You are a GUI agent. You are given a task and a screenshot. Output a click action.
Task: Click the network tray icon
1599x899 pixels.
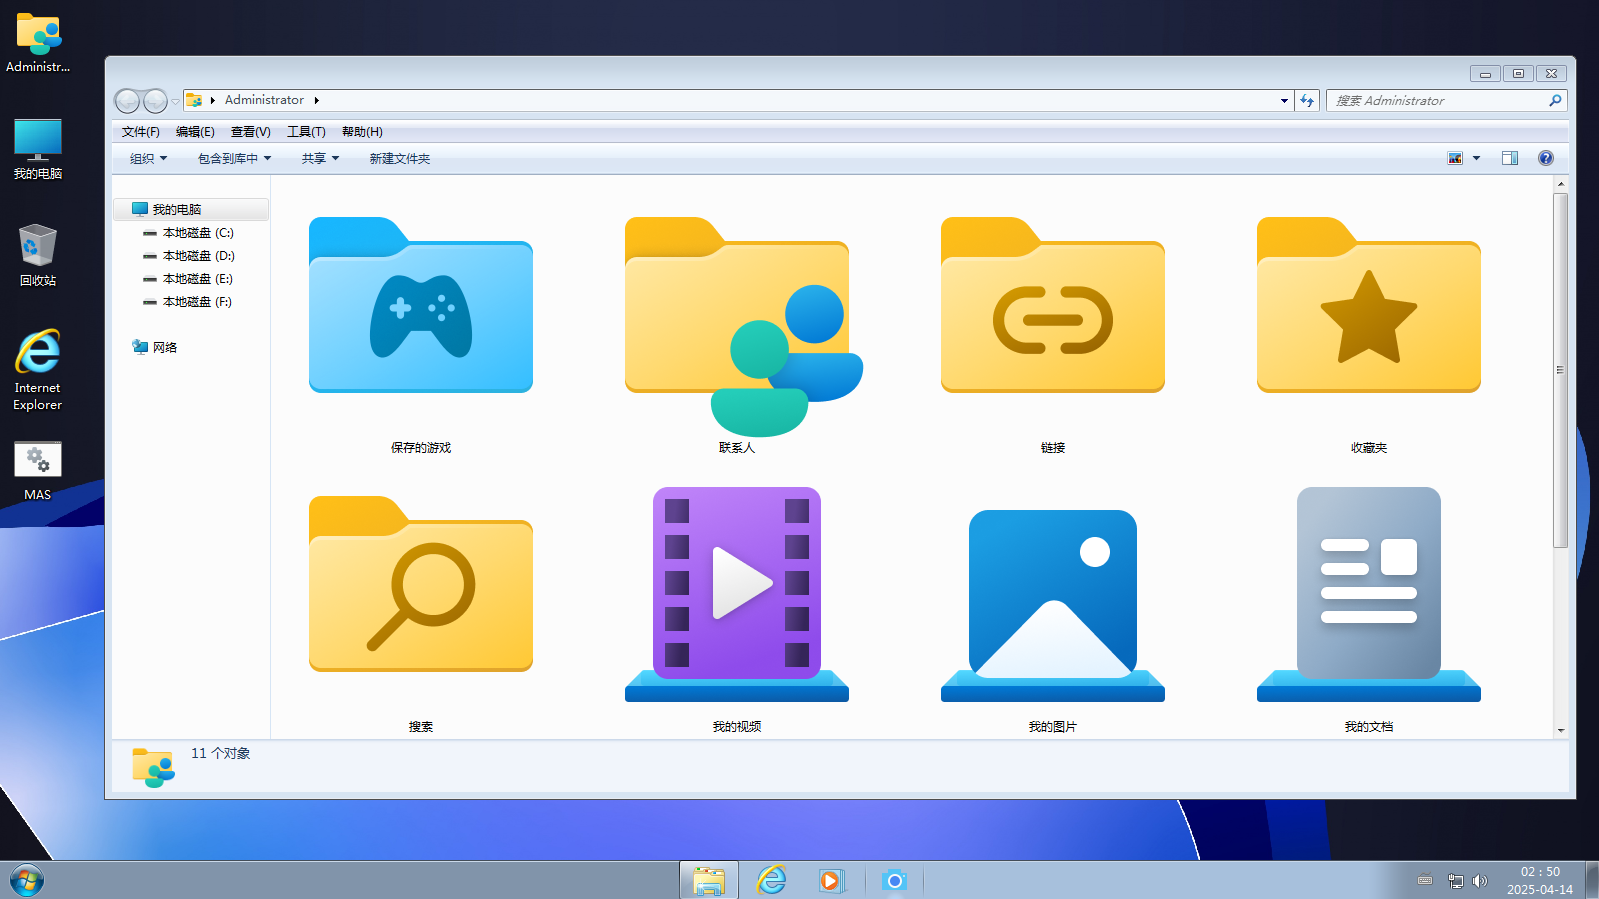(x=1456, y=881)
